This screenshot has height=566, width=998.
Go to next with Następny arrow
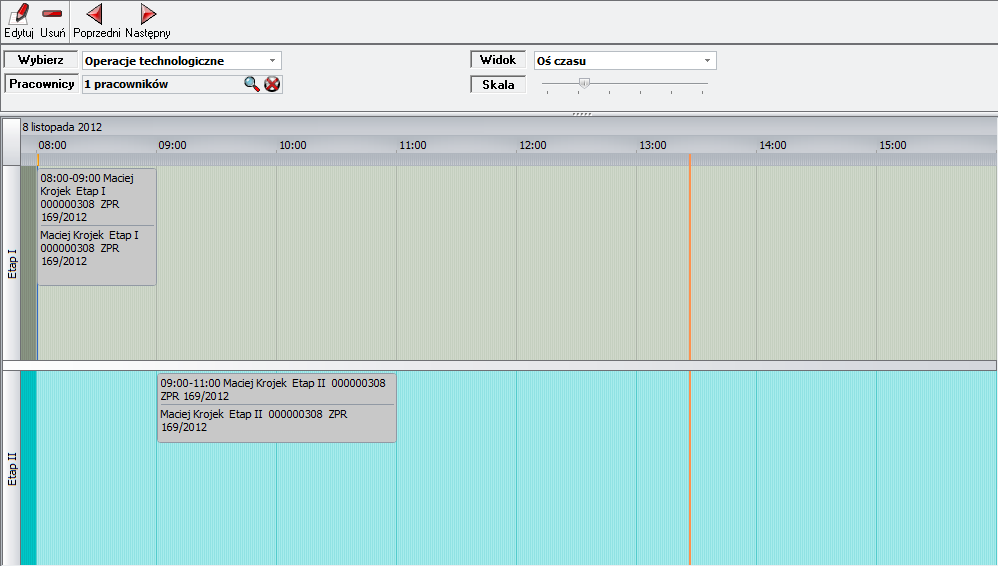pyautogui.click(x=148, y=13)
